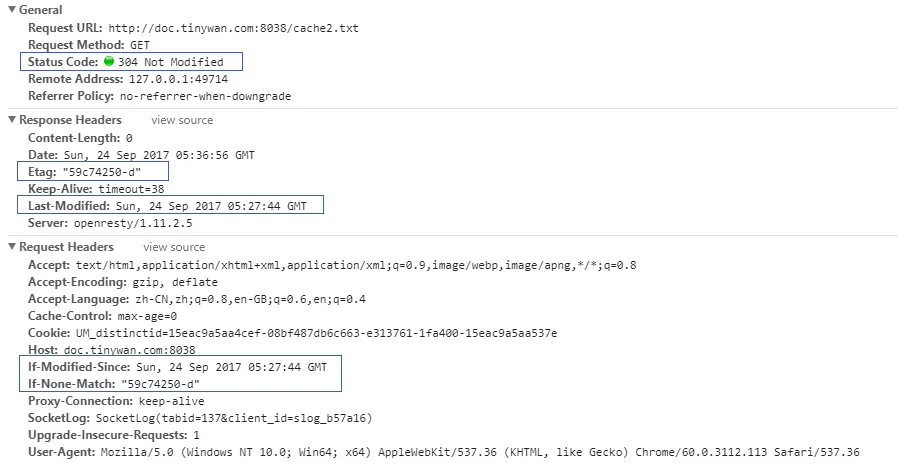Select the Remote Address value
Image resolution: width=898 pixels, height=465 pixels.
click(x=178, y=79)
